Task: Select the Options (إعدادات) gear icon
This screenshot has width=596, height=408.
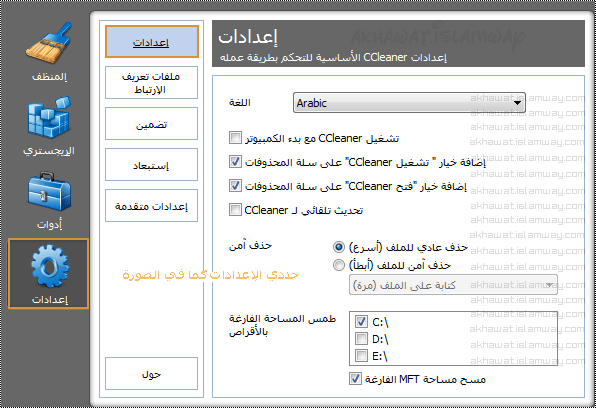Action: click(49, 273)
